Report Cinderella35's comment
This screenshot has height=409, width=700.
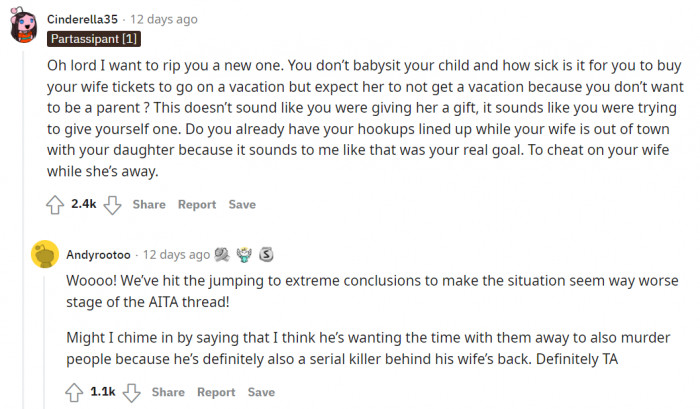pos(197,204)
